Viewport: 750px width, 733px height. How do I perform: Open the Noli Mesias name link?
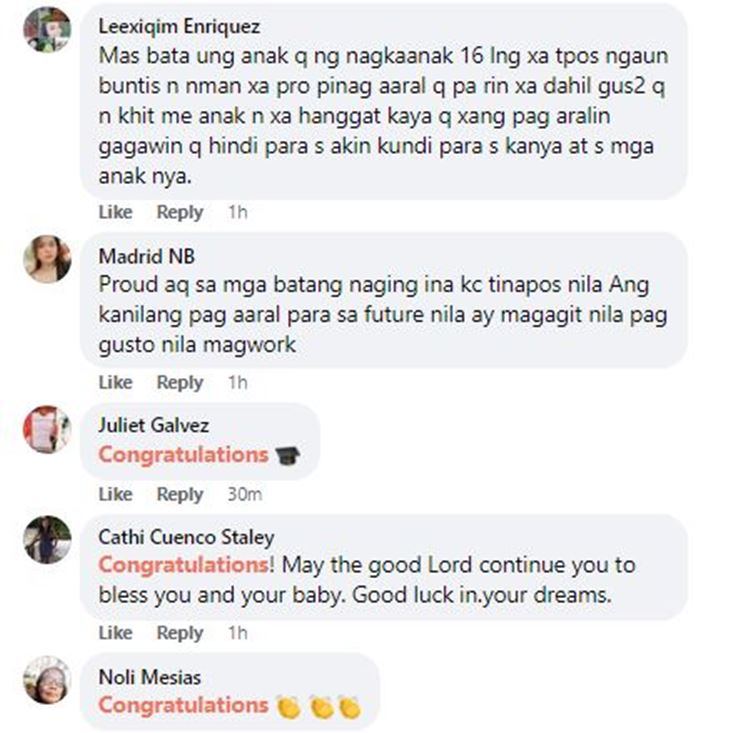click(x=150, y=677)
